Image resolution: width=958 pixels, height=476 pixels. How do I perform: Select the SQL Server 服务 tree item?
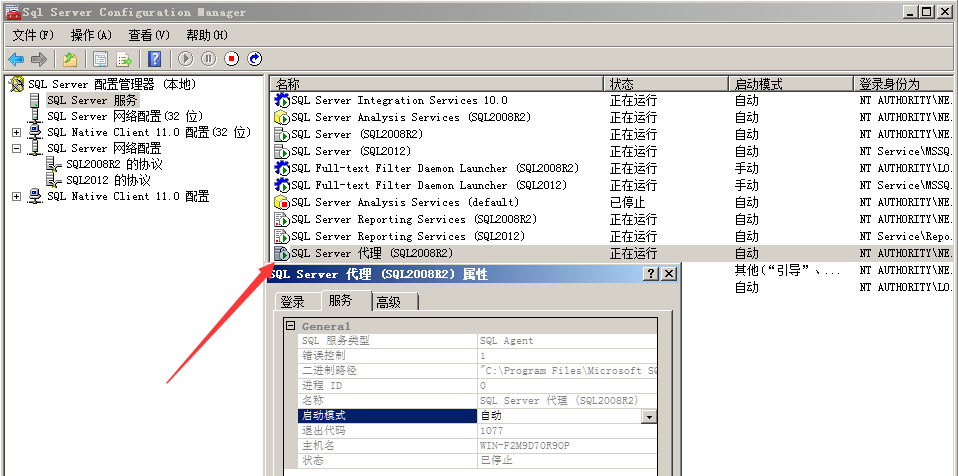[92, 100]
